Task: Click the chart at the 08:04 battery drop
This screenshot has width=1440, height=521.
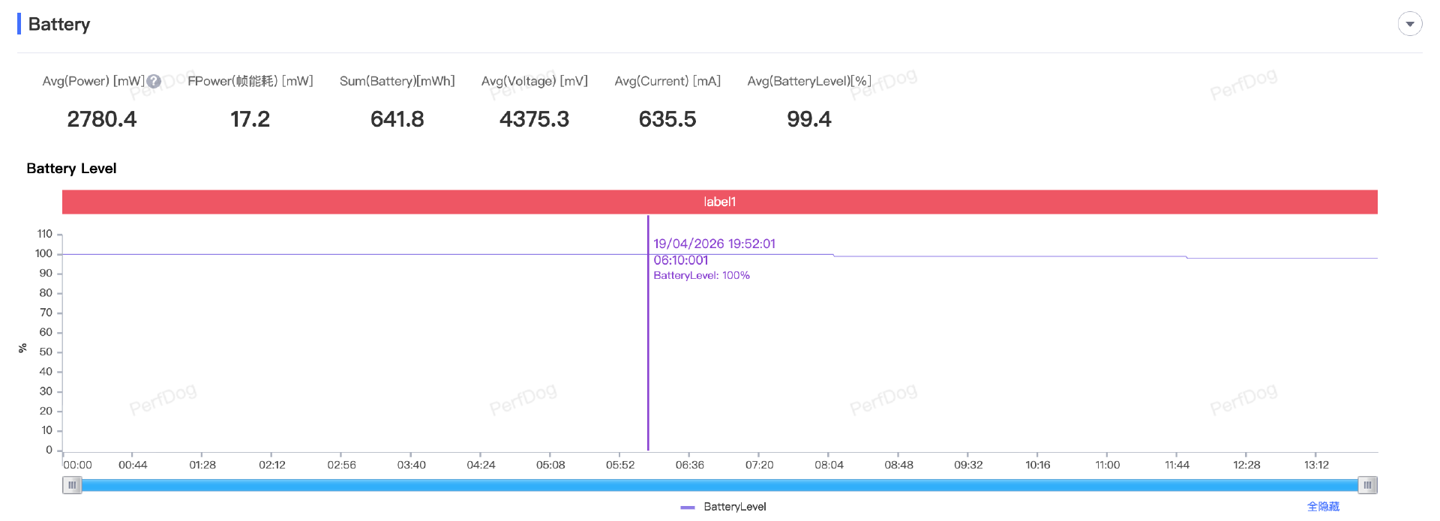Action: [x=834, y=256]
